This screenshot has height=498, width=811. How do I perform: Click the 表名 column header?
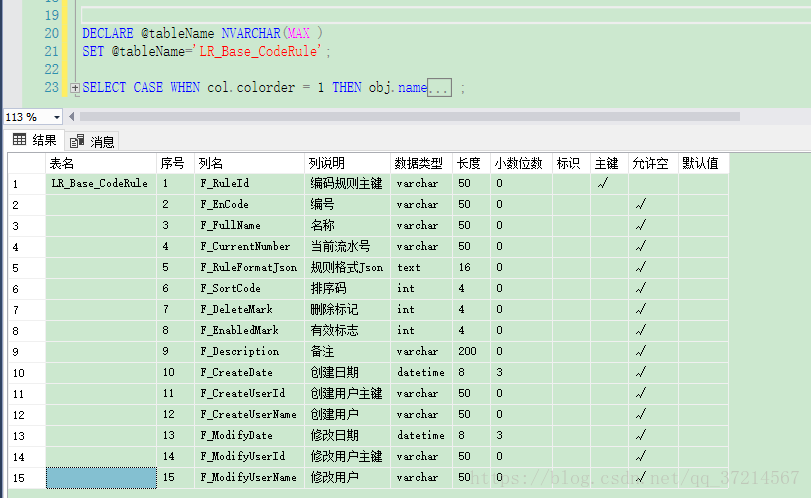[x=101, y=163]
